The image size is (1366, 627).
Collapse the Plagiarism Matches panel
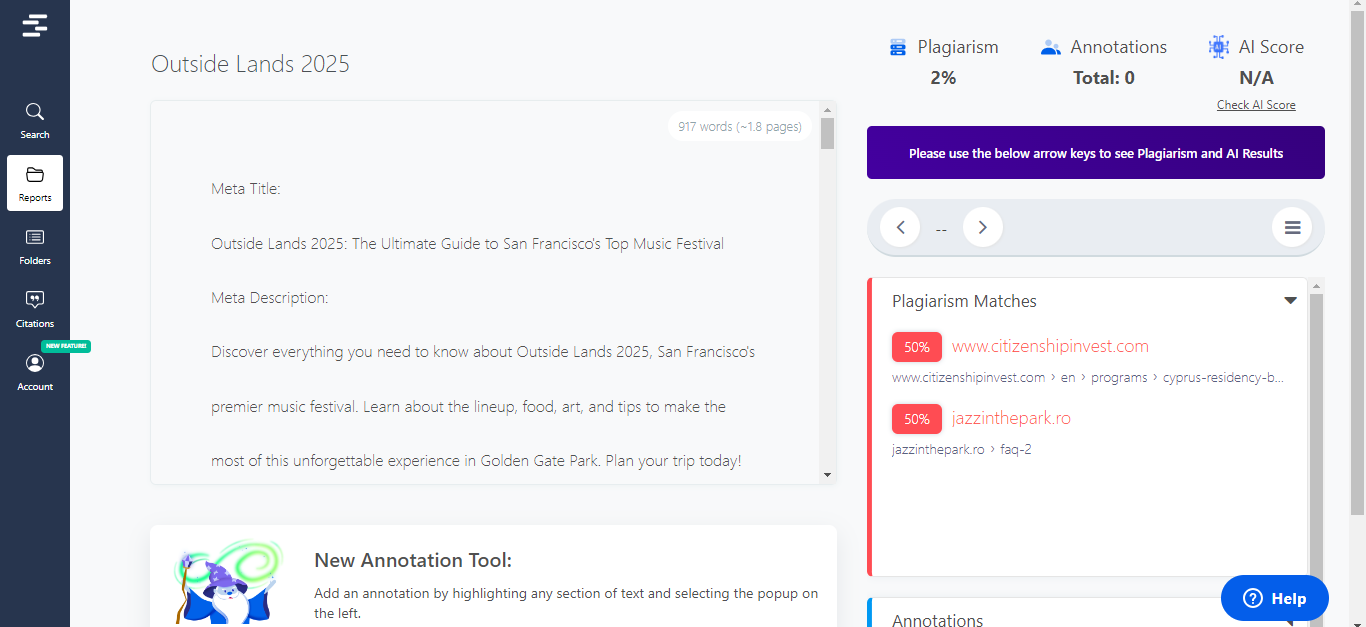tap(1290, 301)
